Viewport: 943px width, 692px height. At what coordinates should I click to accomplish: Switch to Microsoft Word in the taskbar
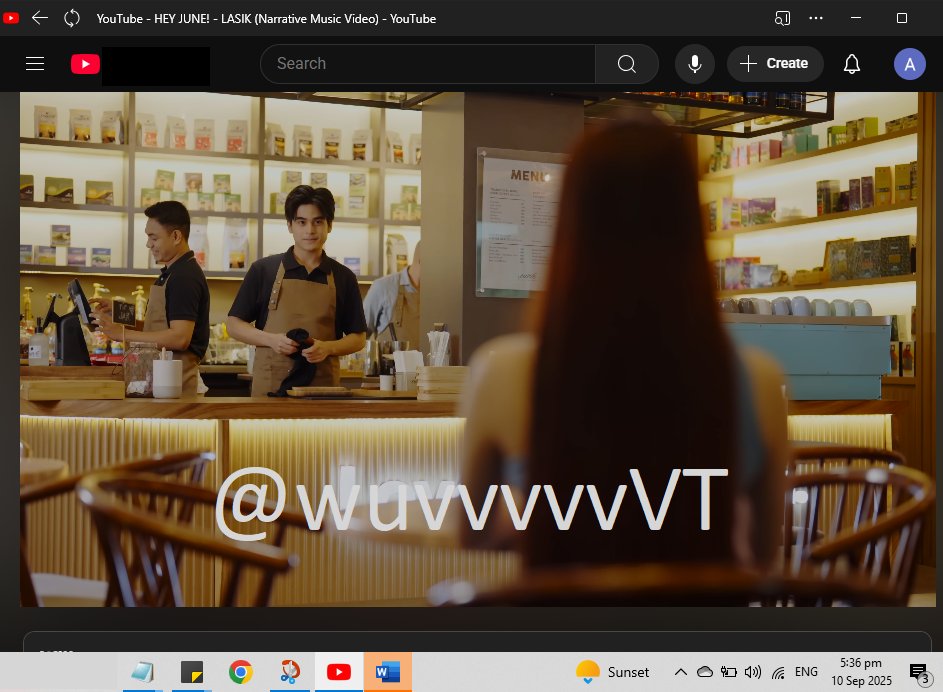click(x=388, y=672)
